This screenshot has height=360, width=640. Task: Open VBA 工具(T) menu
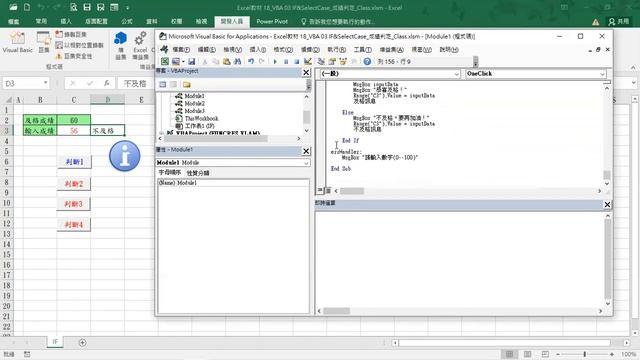coord(362,49)
